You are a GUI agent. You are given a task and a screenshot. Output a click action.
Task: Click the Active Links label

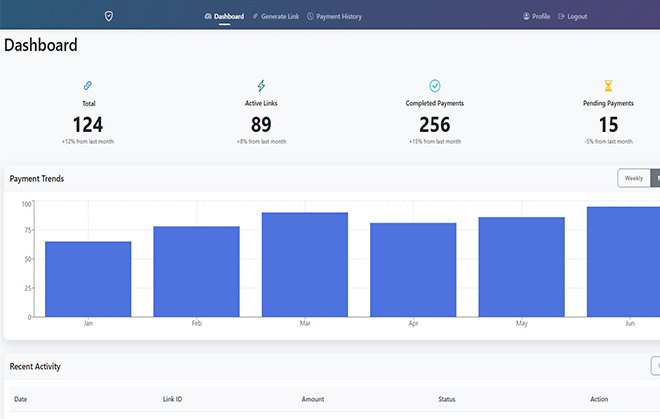[x=261, y=103]
